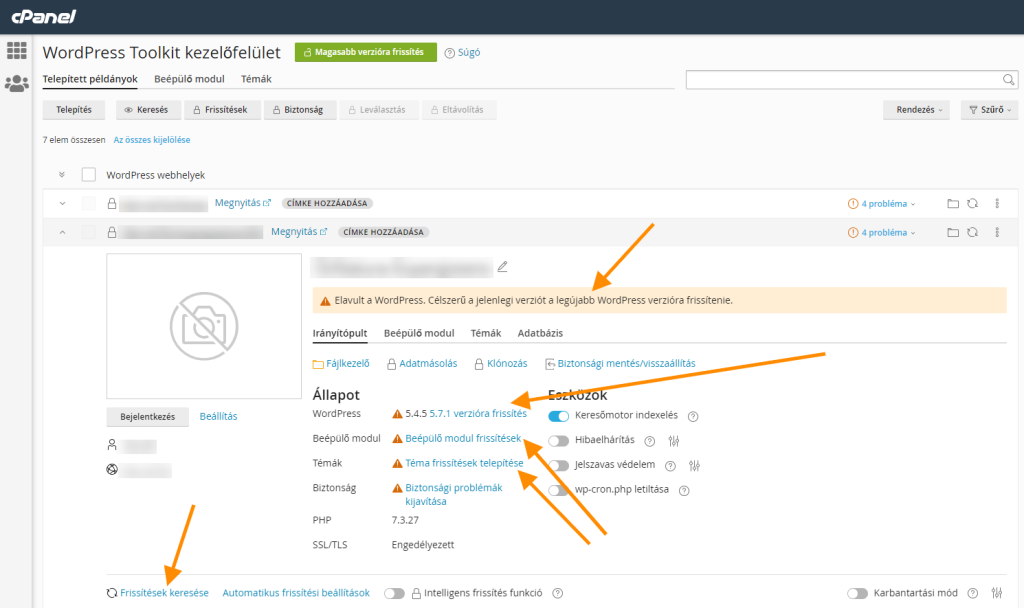Open three-dot menu in expanded site row

997,232
